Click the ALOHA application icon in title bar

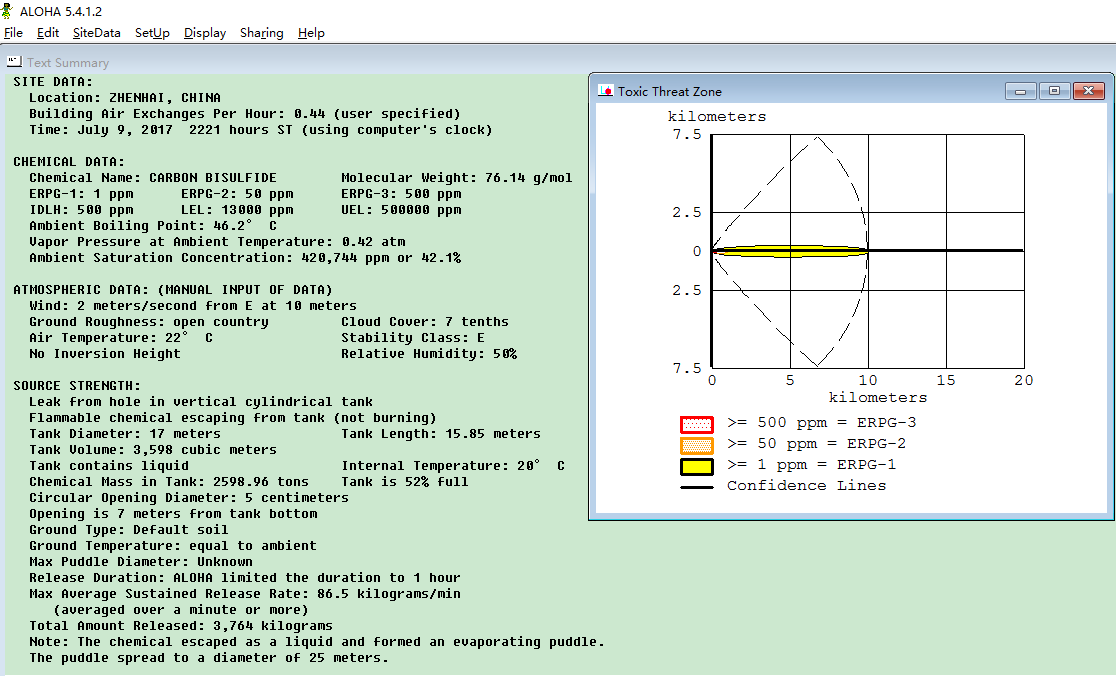tap(7, 11)
